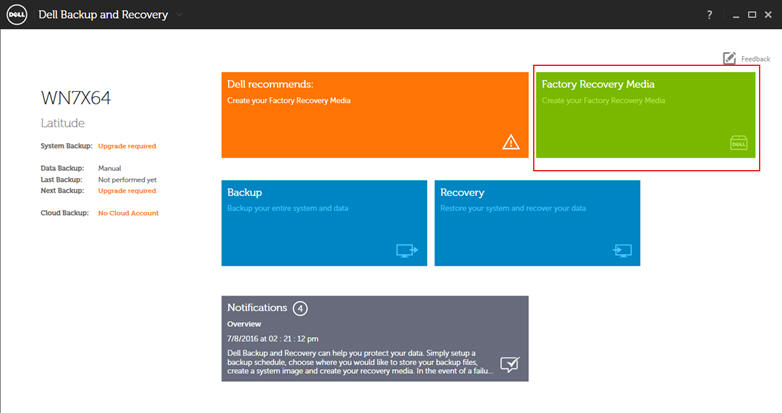Minimize the Dell Backup and Recovery window

[736, 15]
